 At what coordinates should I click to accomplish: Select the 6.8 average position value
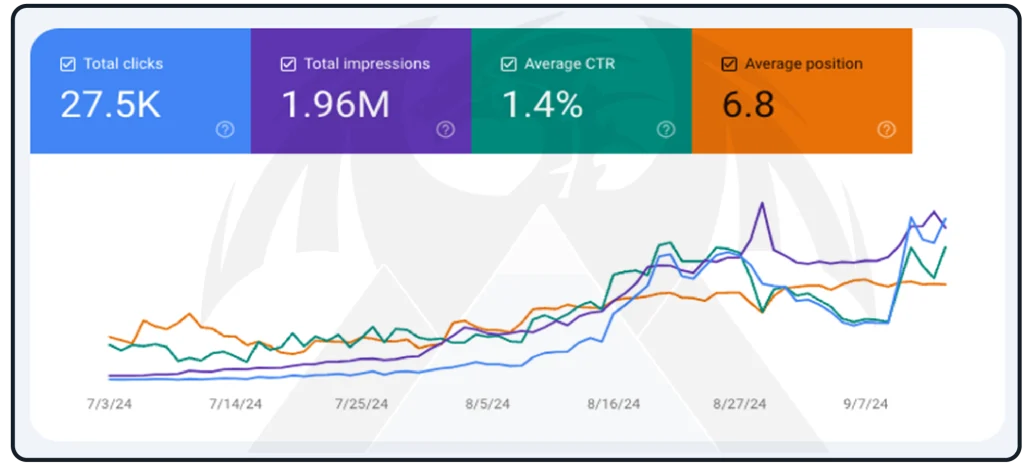(748, 104)
